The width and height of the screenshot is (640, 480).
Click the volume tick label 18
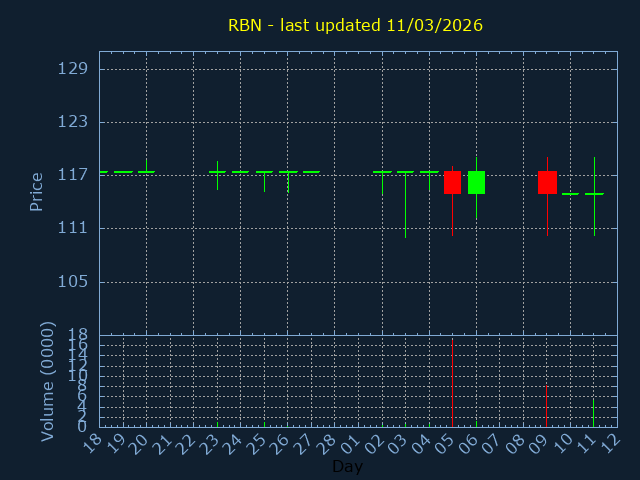78,334
